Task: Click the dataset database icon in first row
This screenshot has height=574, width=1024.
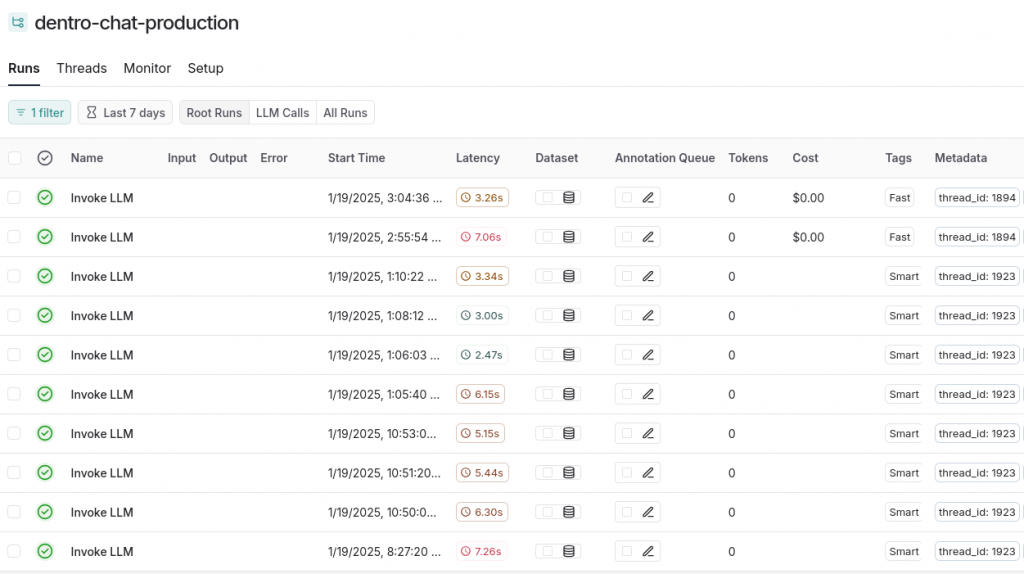Action: click(569, 198)
